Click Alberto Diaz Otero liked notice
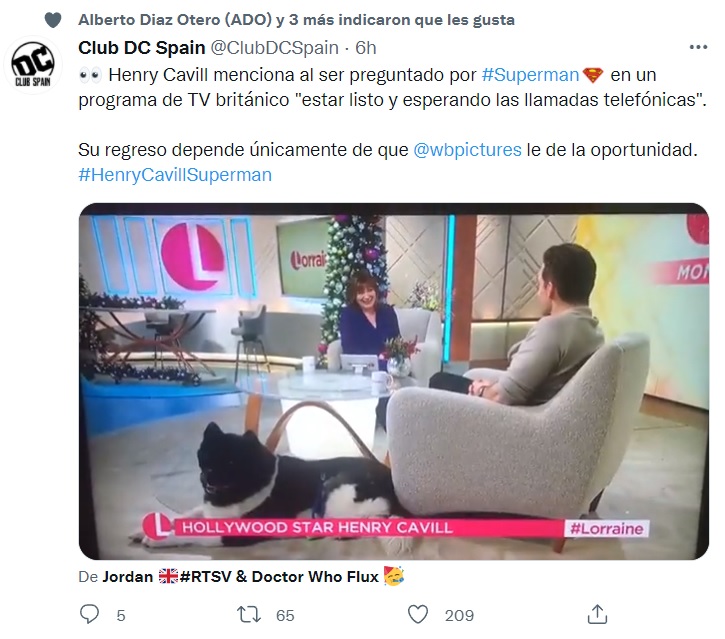 (296, 20)
